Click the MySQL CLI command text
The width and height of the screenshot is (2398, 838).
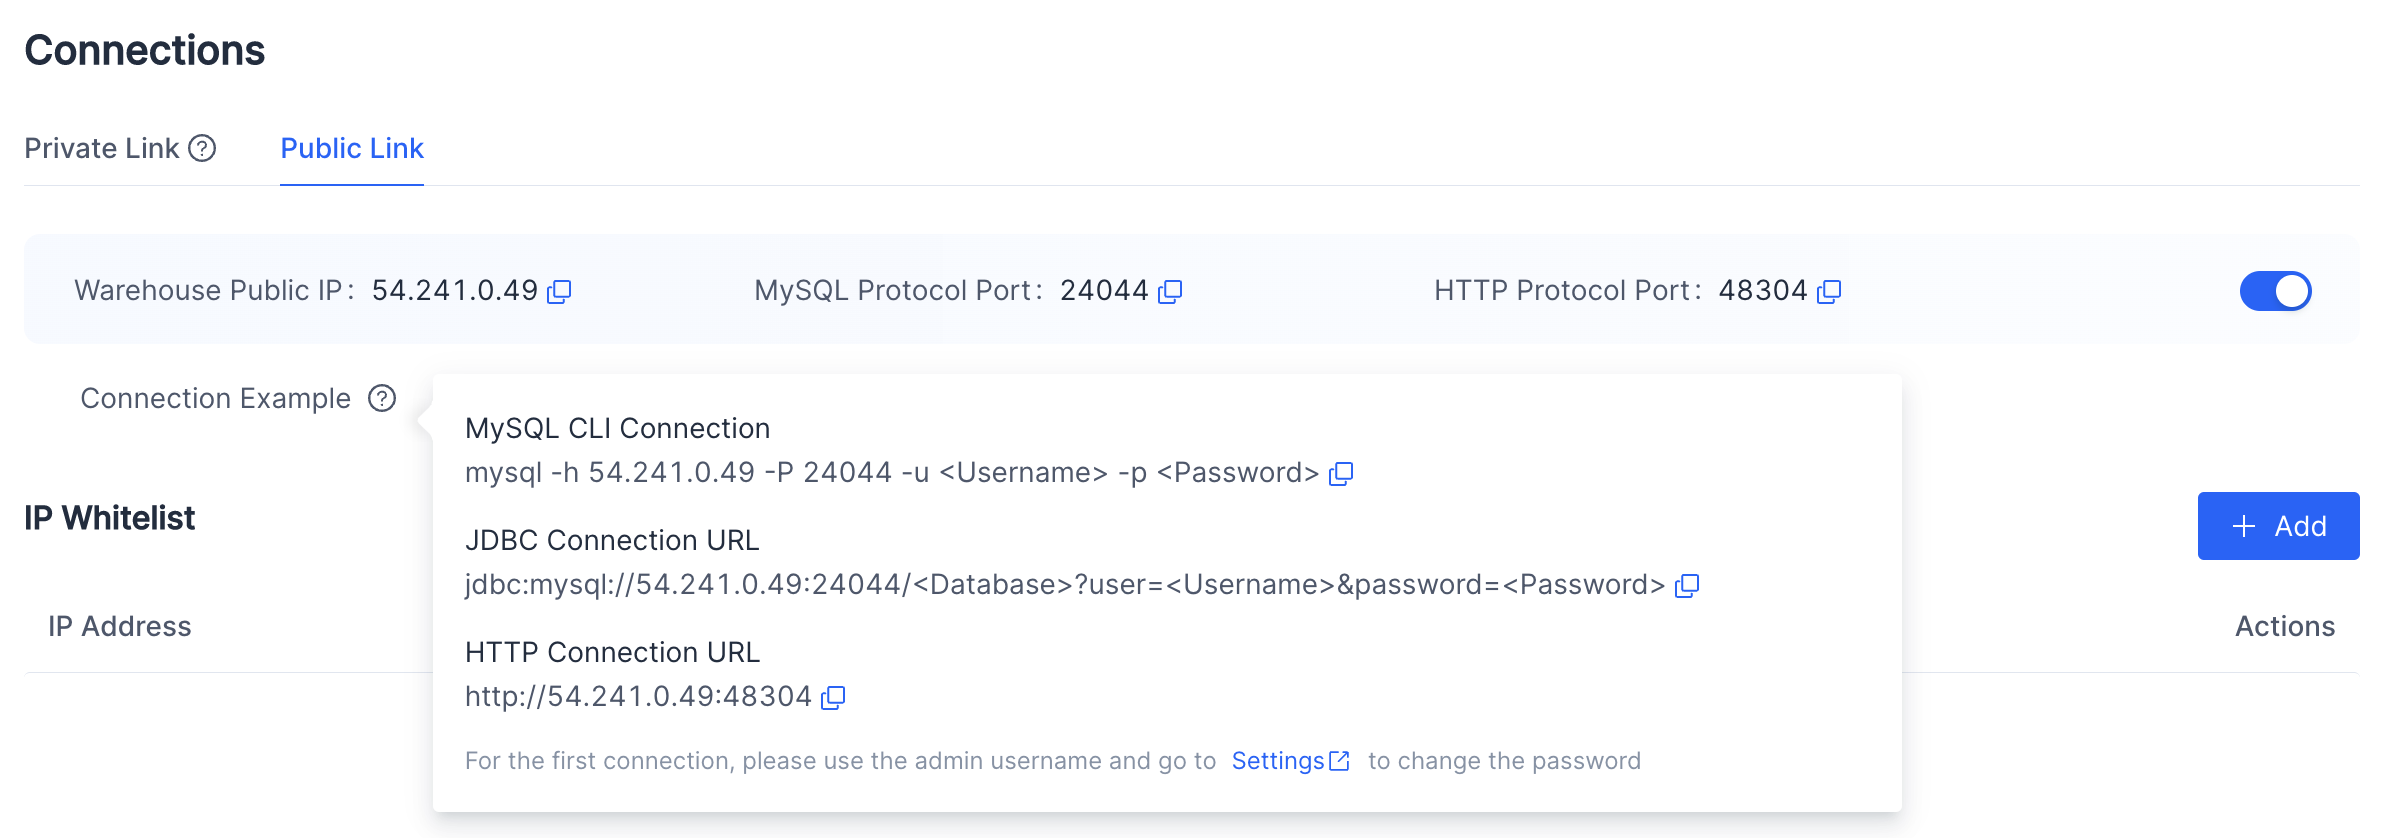[x=892, y=473]
